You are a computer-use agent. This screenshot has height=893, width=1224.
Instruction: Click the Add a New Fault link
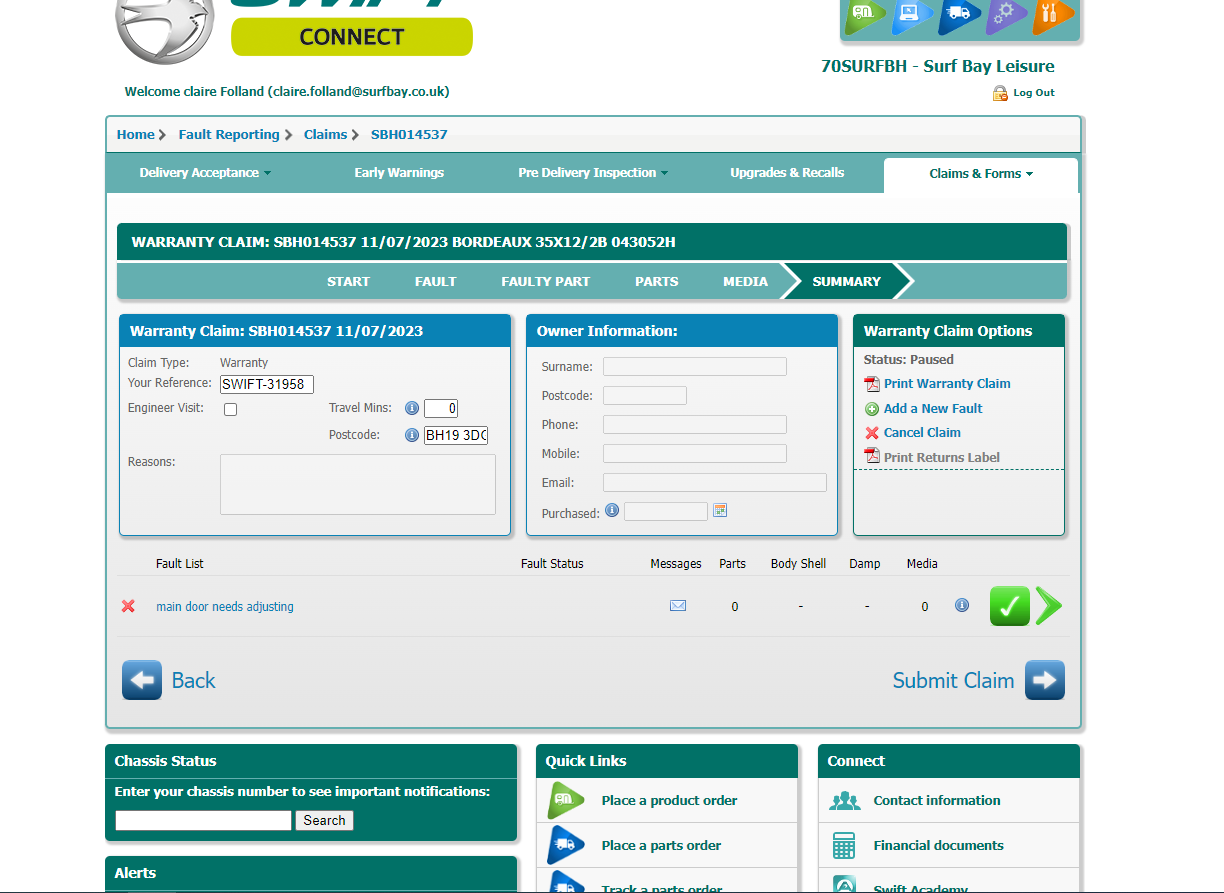coord(933,409)
